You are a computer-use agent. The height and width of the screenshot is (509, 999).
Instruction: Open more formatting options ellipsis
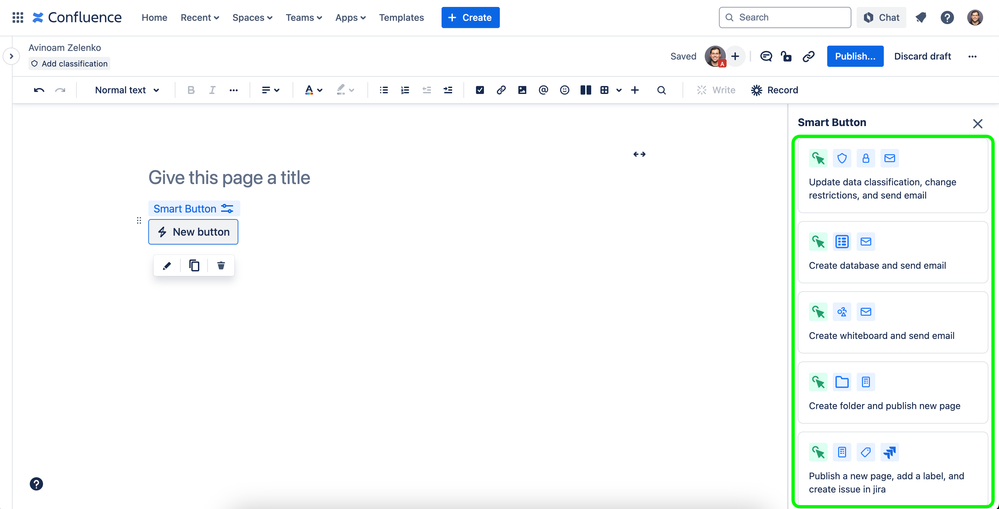click(x=234, y=90)
